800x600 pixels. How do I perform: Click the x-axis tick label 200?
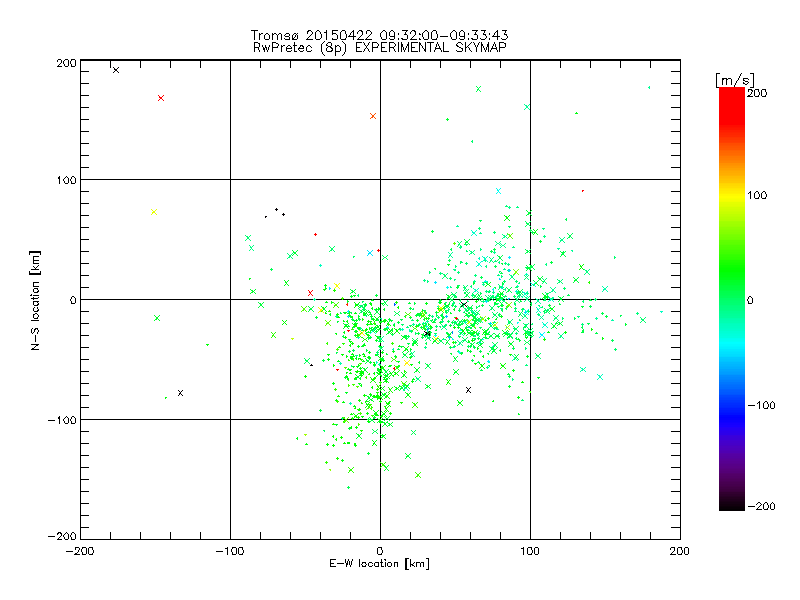[x=680, y=551]
